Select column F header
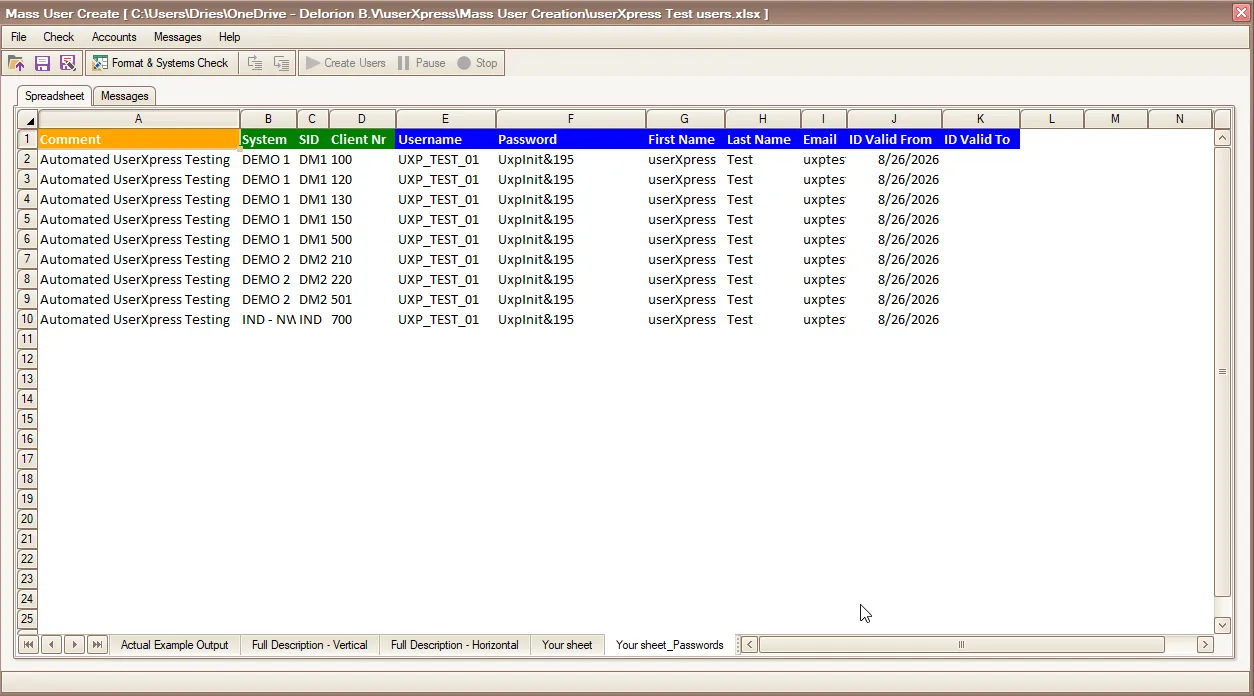 point(571,119)
